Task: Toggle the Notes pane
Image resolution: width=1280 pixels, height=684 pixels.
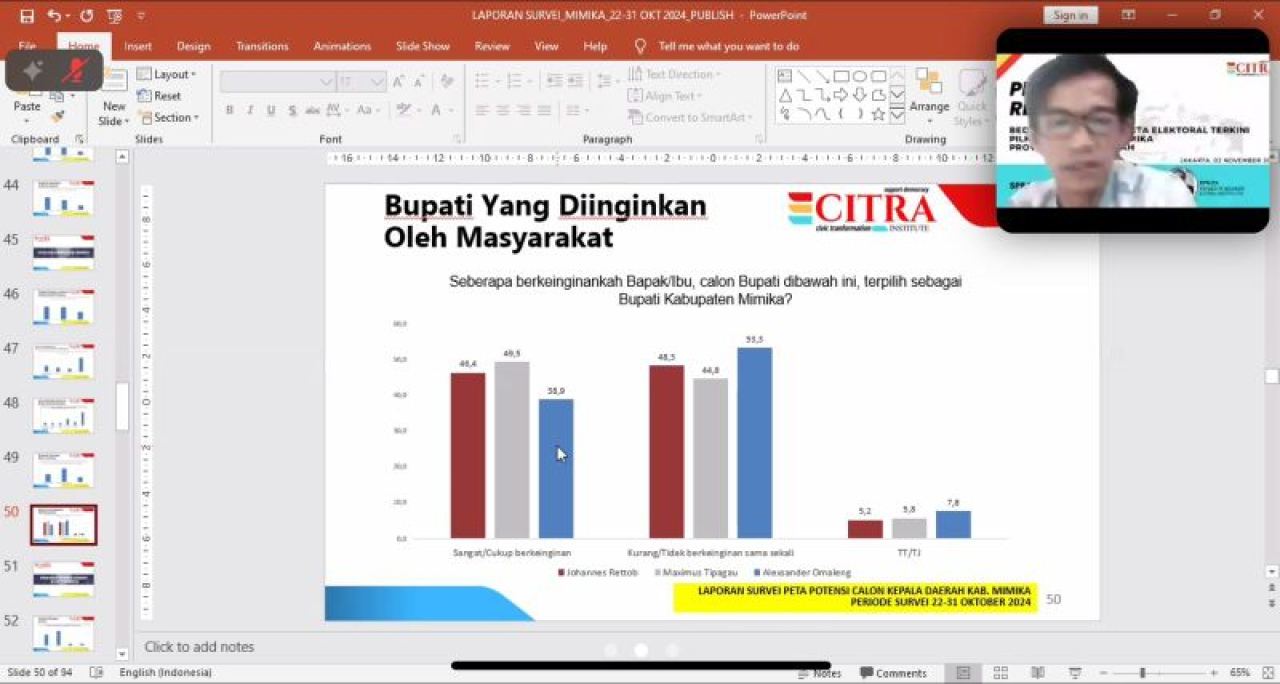Action: [x=819, y=673]
